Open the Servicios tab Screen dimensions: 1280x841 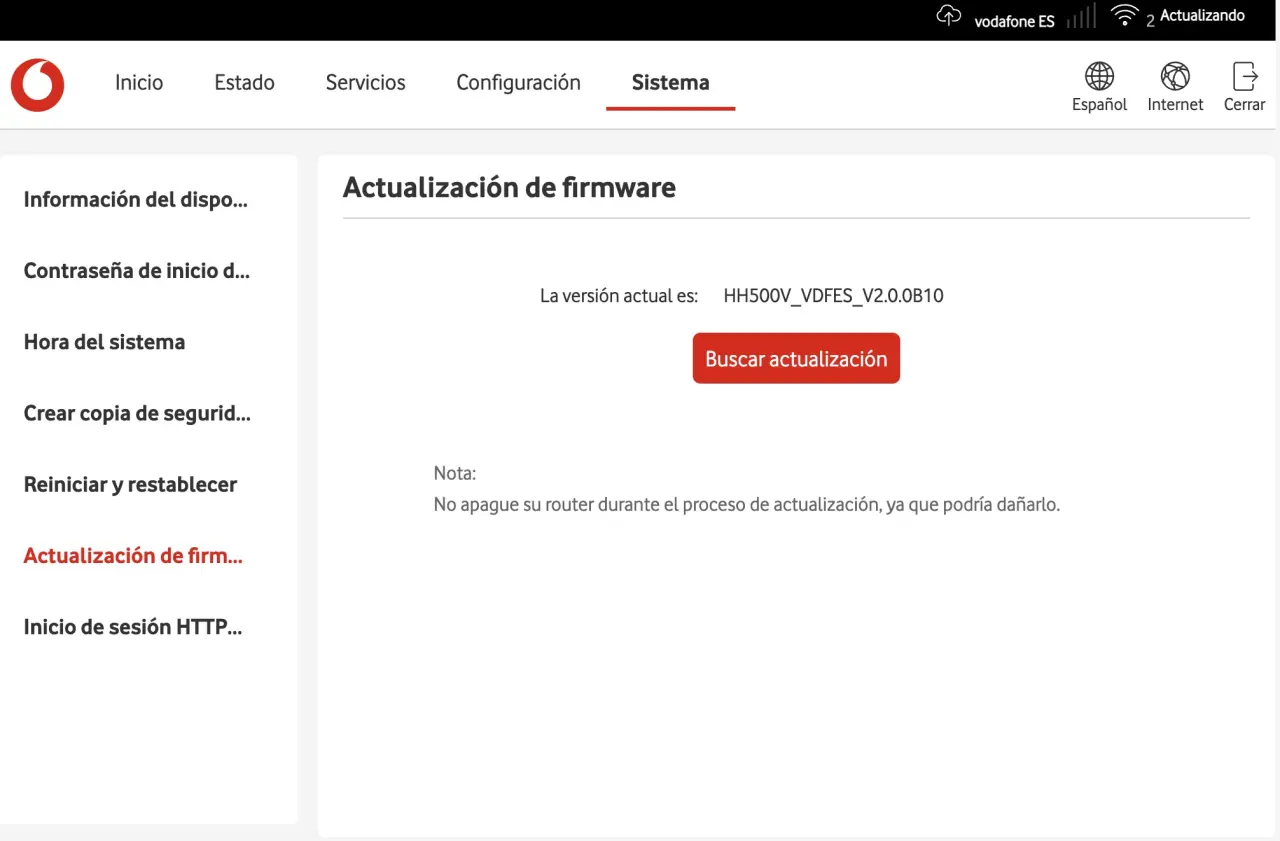[x=365, y=83]
